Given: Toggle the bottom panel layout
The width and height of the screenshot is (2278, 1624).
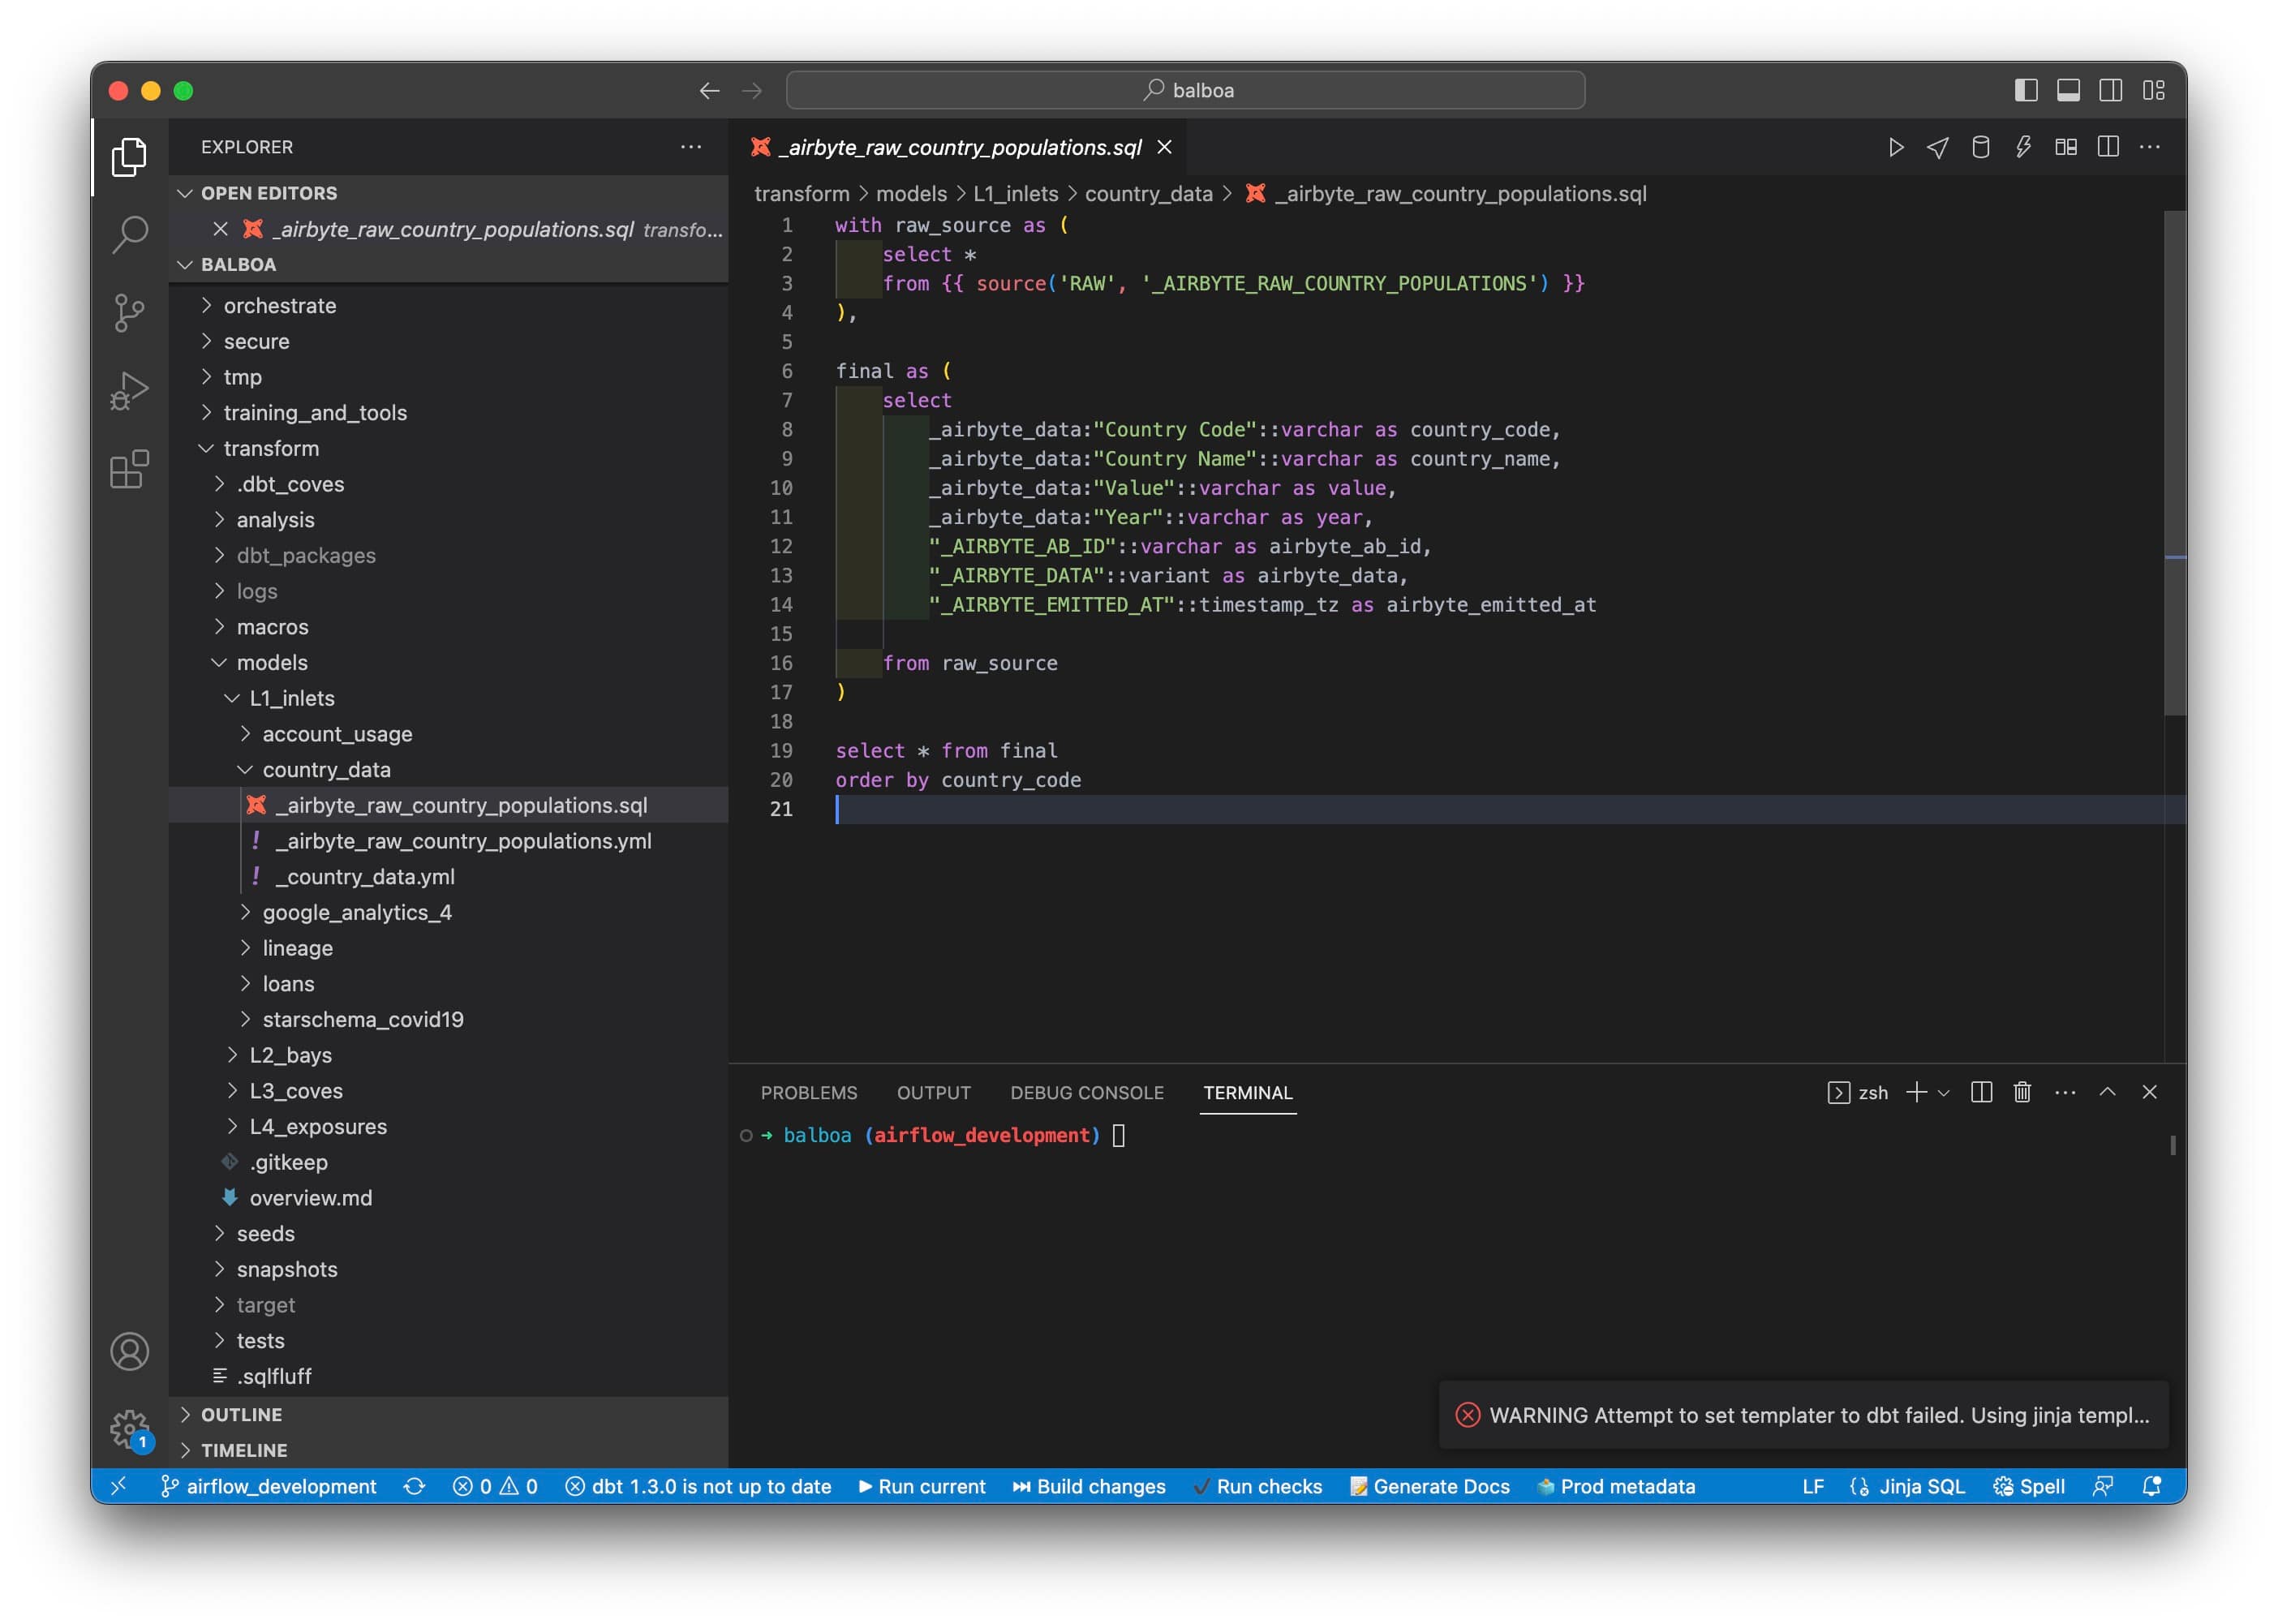Looking at the screenshot, I should [x=2068, y=91].
